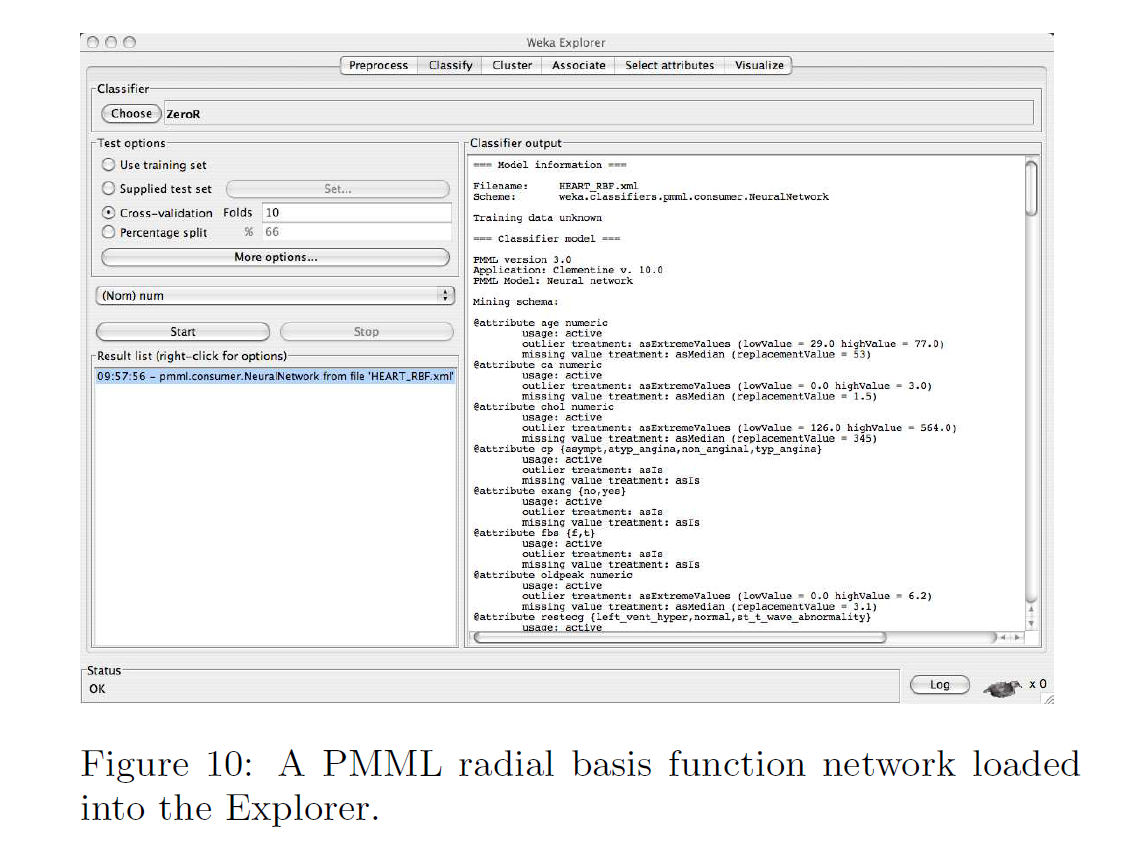Image resolution: width=1130 pixels, height=846 pixels.
Task: Select the Cross-validation radio button
Action: pyautogui.click(x=108, y=213)
